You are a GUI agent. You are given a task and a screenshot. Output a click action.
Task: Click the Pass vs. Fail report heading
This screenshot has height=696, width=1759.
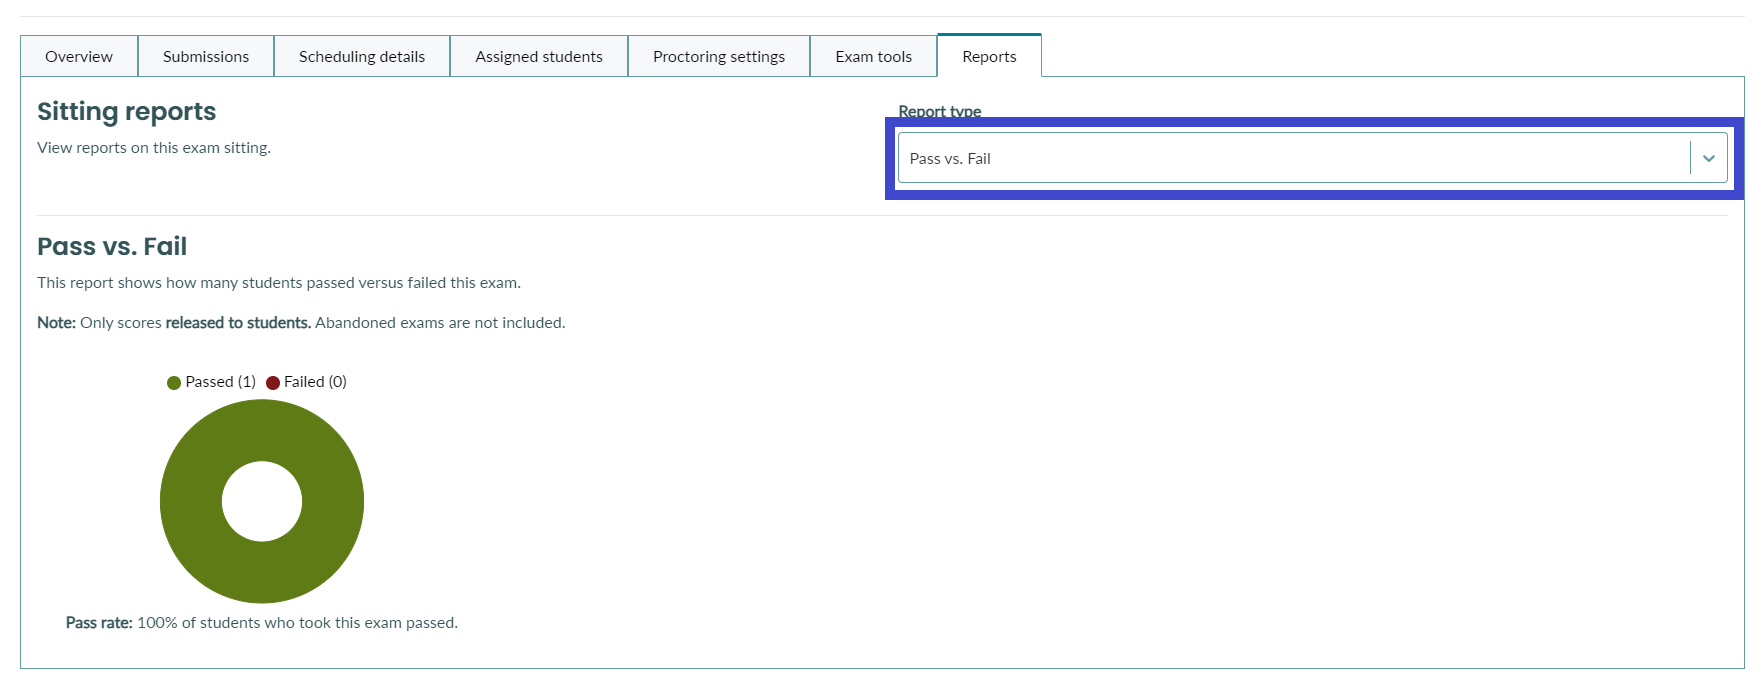tap(112, 246)
